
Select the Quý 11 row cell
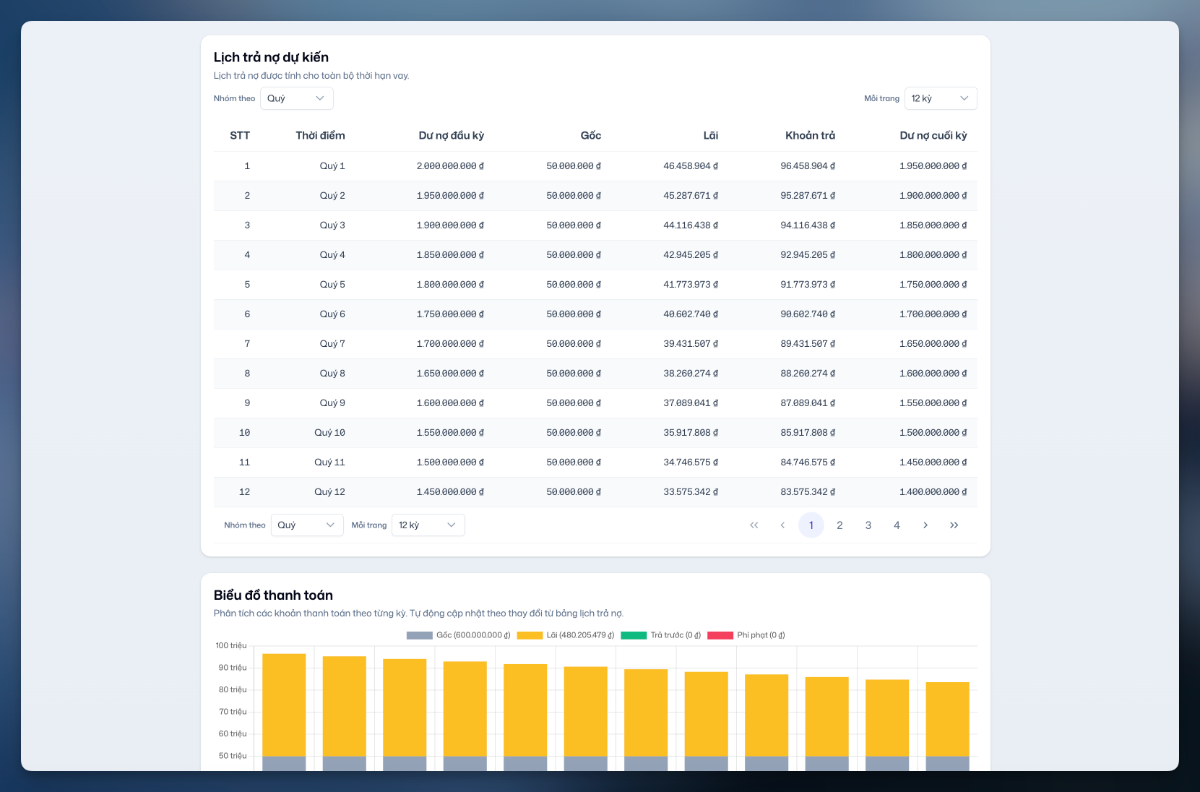330,462
